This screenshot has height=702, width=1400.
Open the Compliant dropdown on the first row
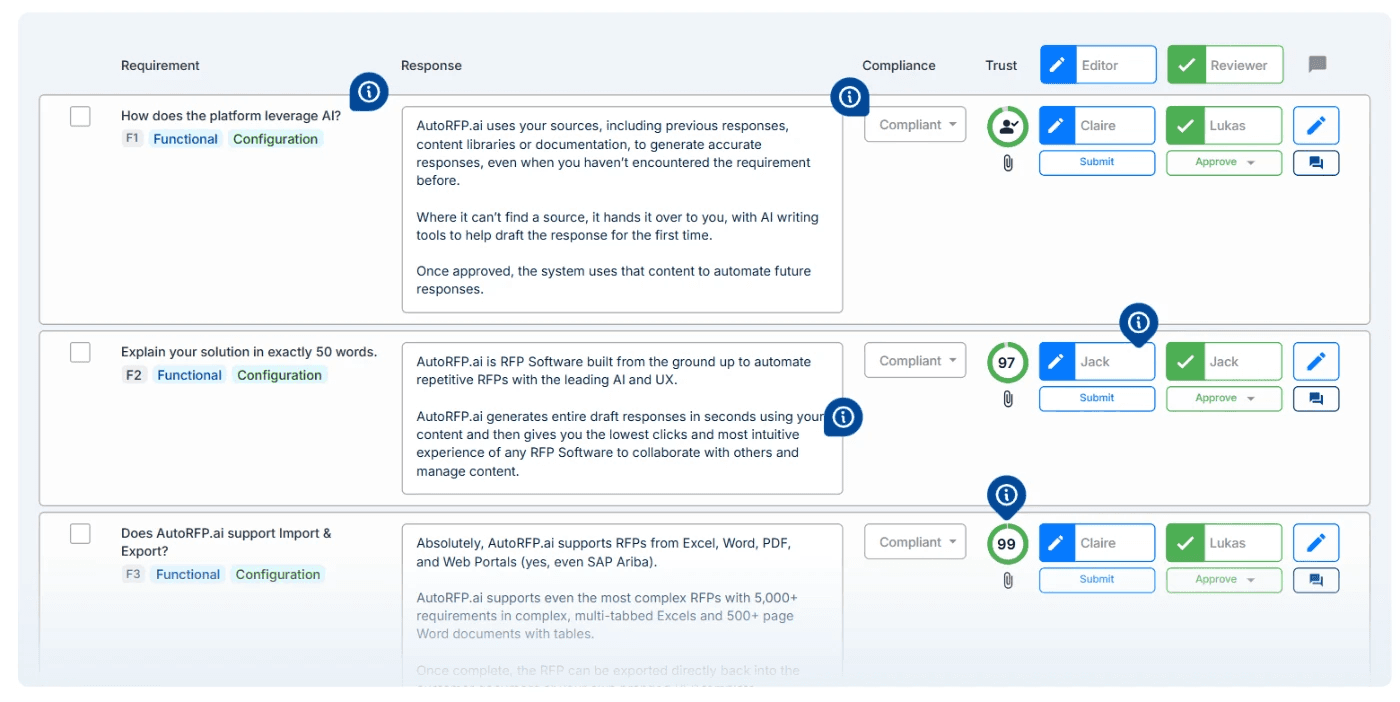tap(914, 124)
